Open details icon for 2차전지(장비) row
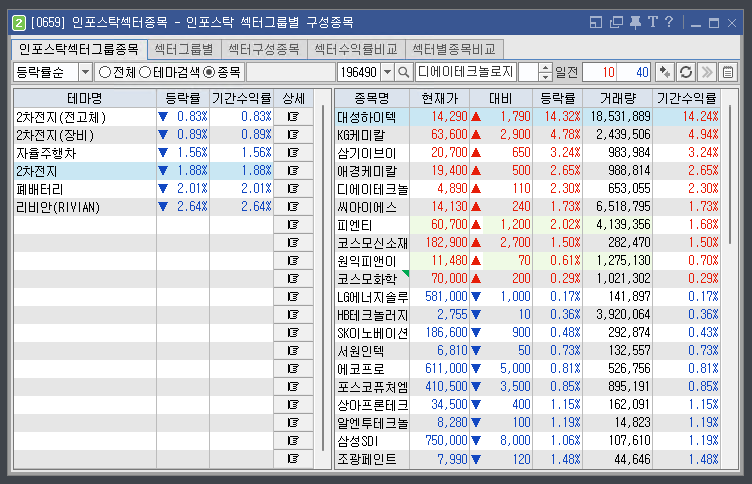Viewport: 752px width, 484px height. click(293, 135)
